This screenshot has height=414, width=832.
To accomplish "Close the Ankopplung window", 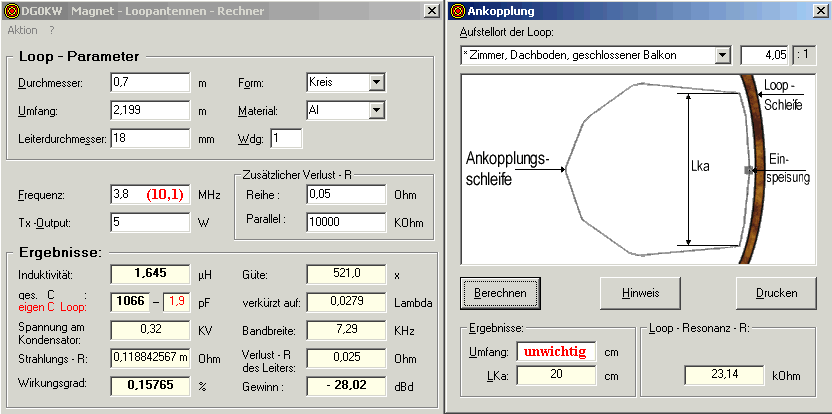I will [820, 11].
